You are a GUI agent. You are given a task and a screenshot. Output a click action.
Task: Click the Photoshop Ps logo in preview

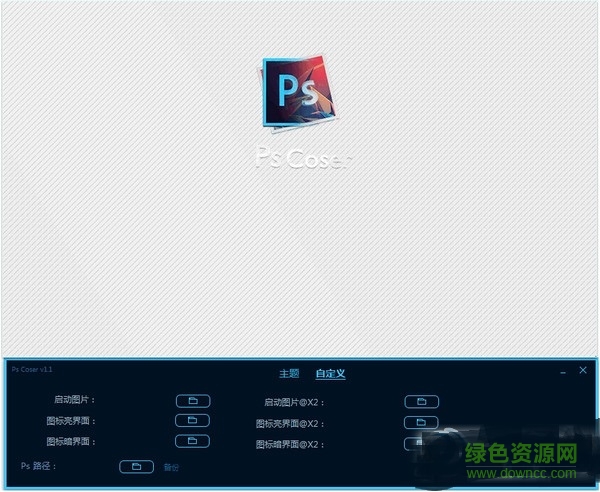[300, 103]
